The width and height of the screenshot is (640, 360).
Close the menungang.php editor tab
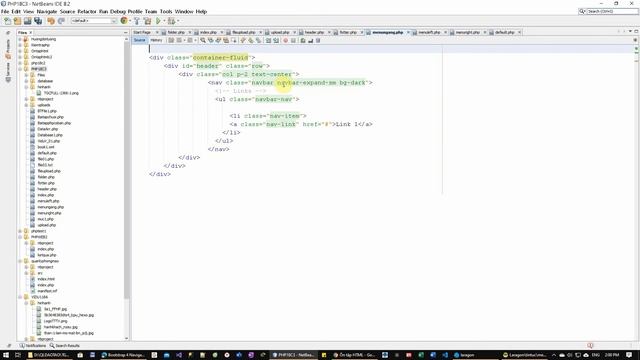408,32
